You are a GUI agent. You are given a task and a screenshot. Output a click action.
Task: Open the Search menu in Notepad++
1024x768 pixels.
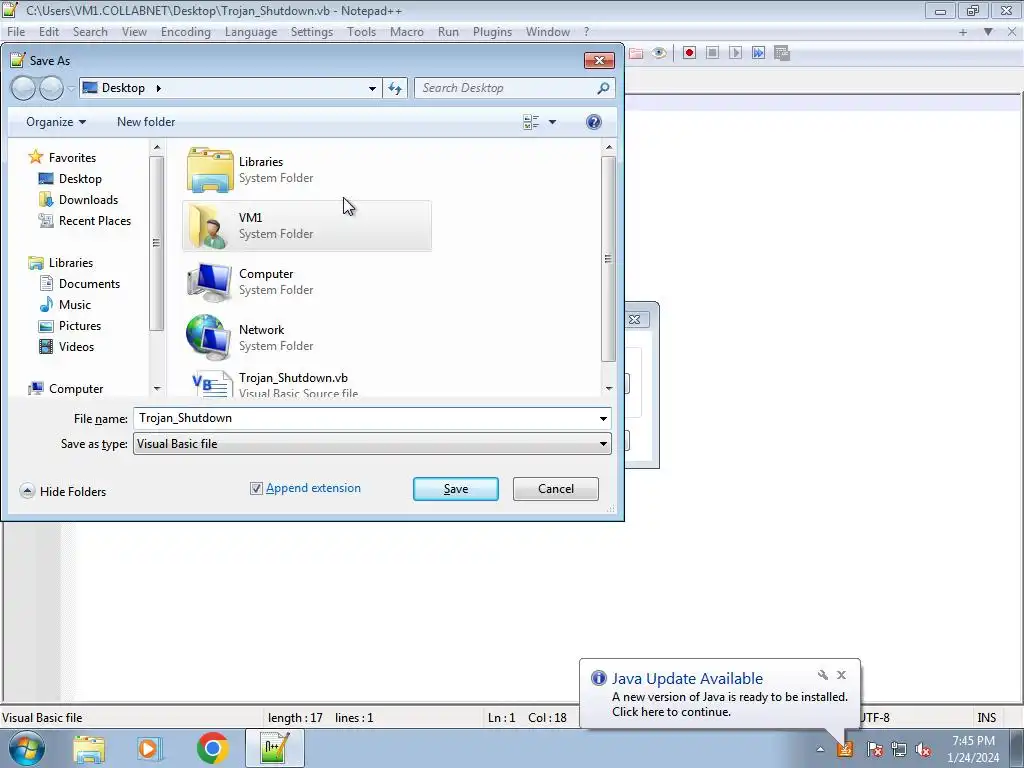(90, 31)
